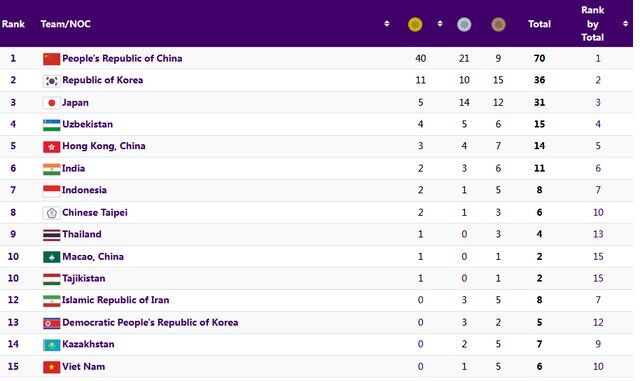The image size is (640, 381).
Task: Click the gold medal column icon
Action: tap(415, 24)
